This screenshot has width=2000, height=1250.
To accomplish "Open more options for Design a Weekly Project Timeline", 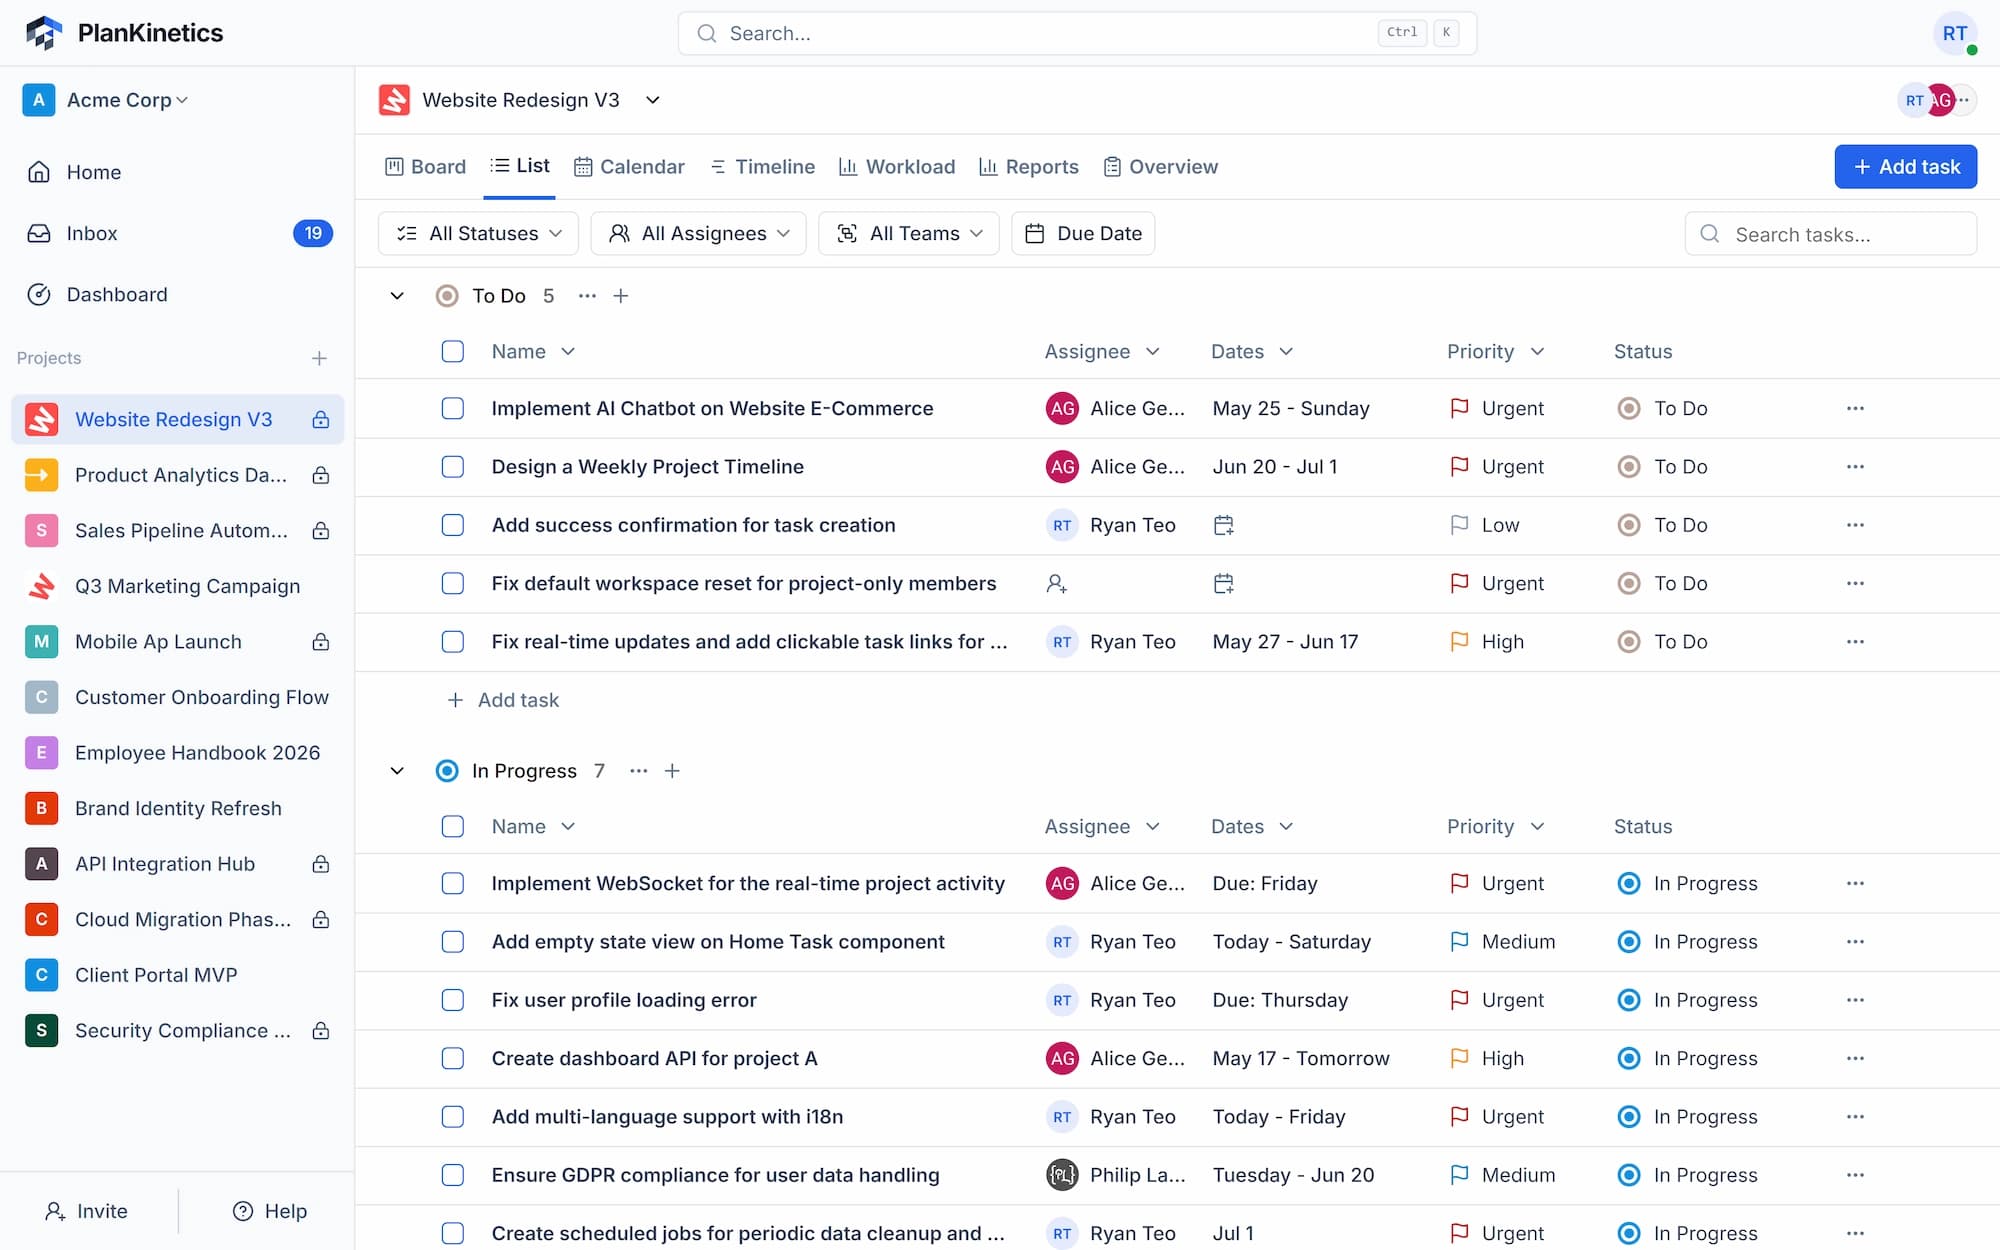I will [1855, 467].
